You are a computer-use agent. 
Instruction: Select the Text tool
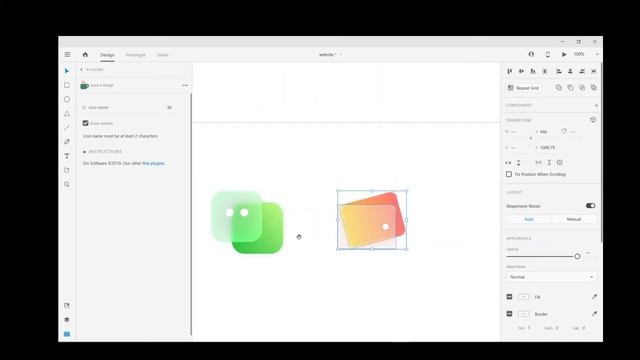pyautogui.click(x=67, y=156)
